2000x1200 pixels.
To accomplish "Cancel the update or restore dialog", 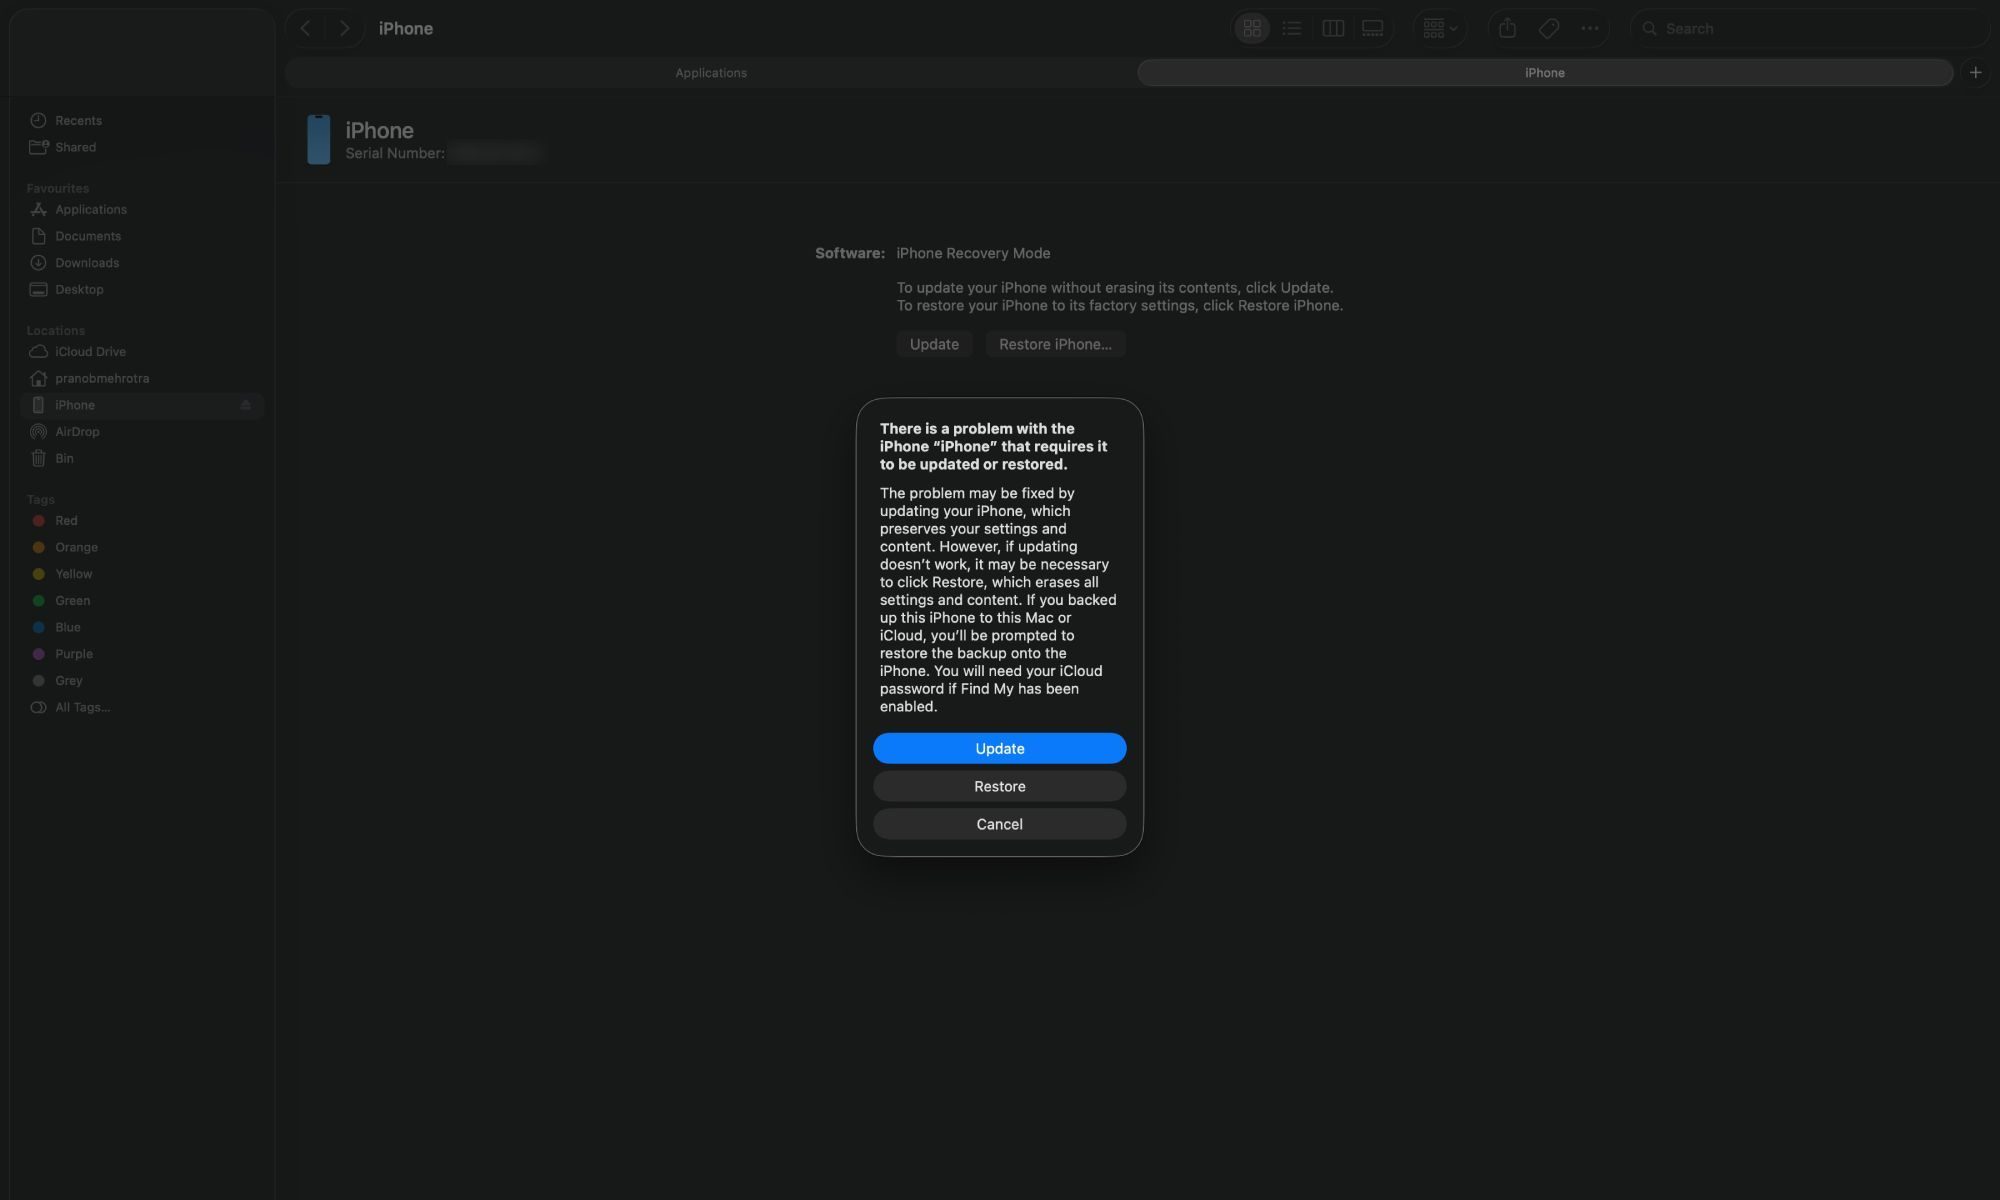I will click(x=999, y=824).
